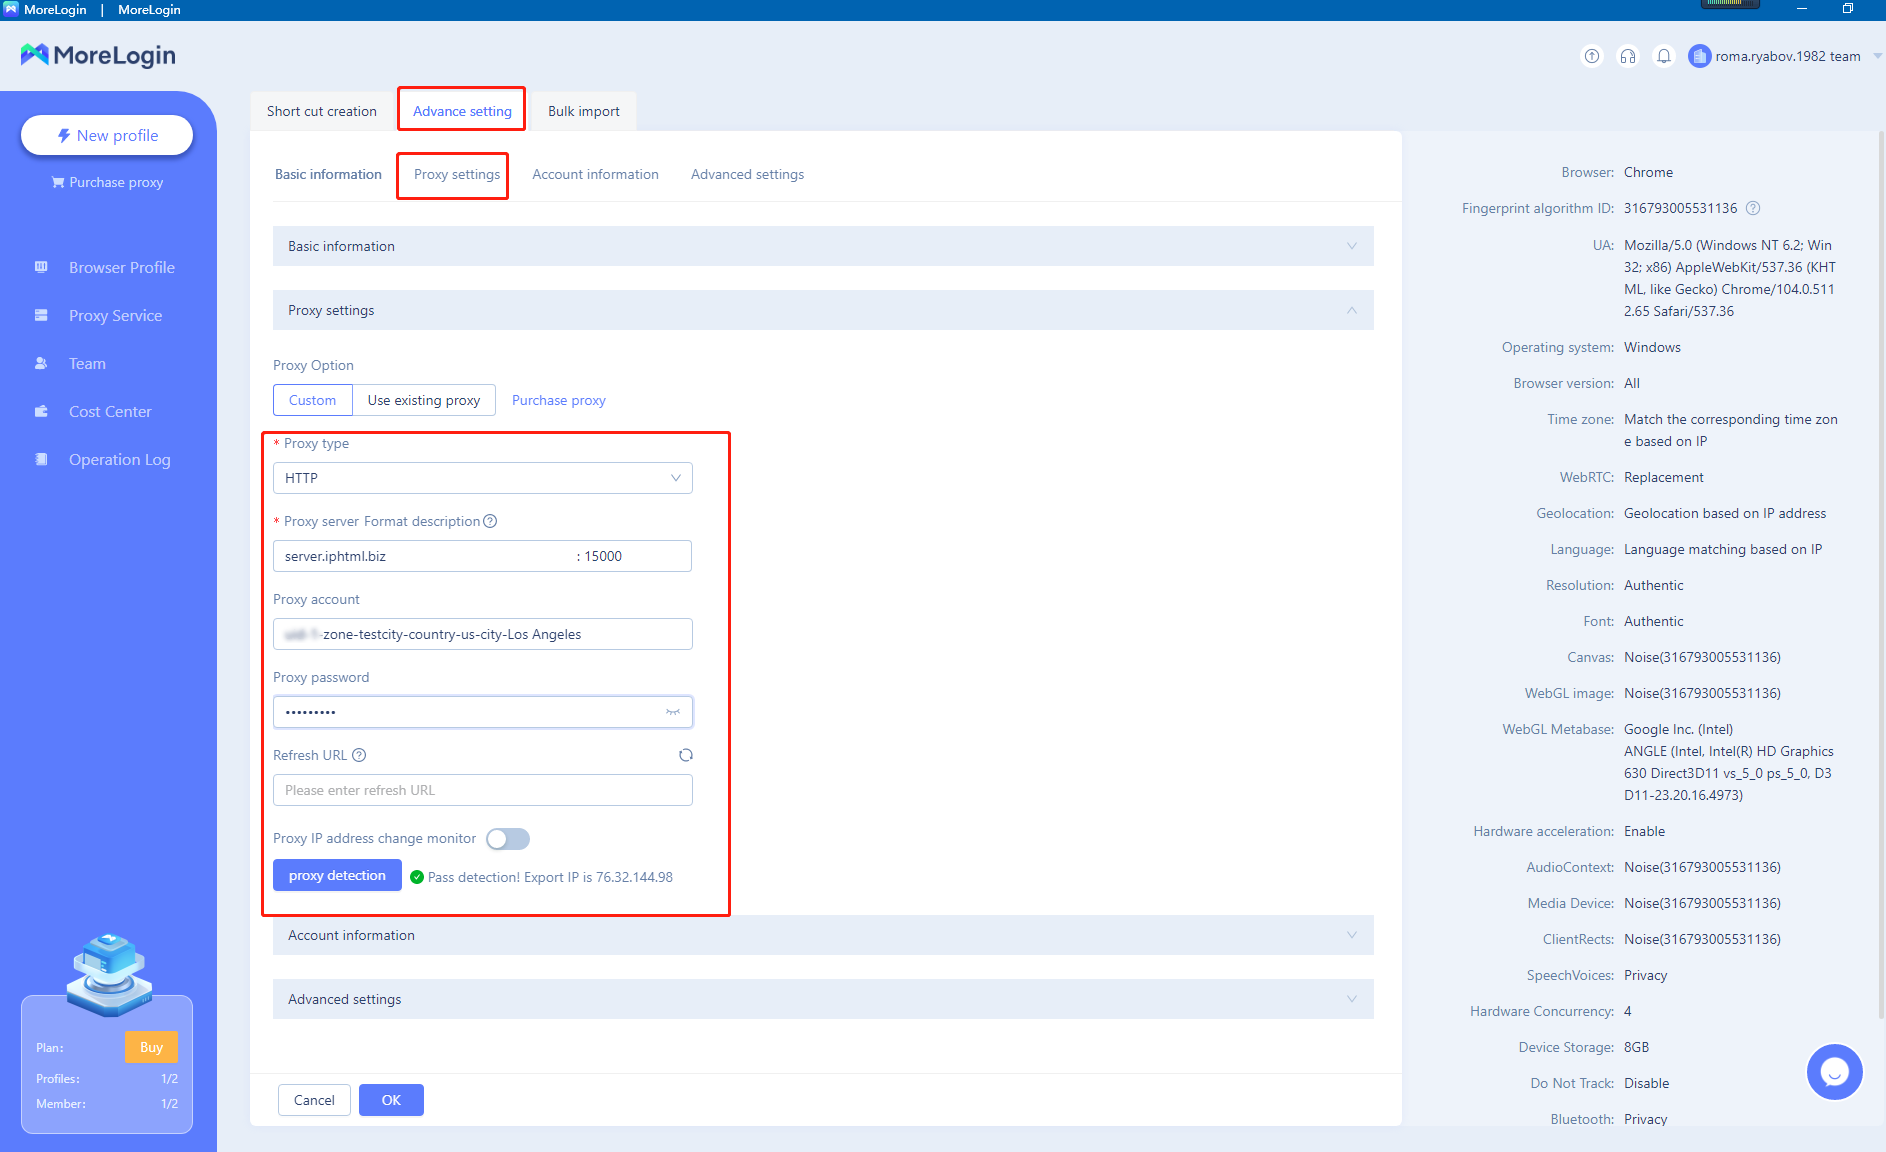Screen dimensions: 1886x1152
Task: Go to Basic information sub-tab
Action: tap(328, 174)
